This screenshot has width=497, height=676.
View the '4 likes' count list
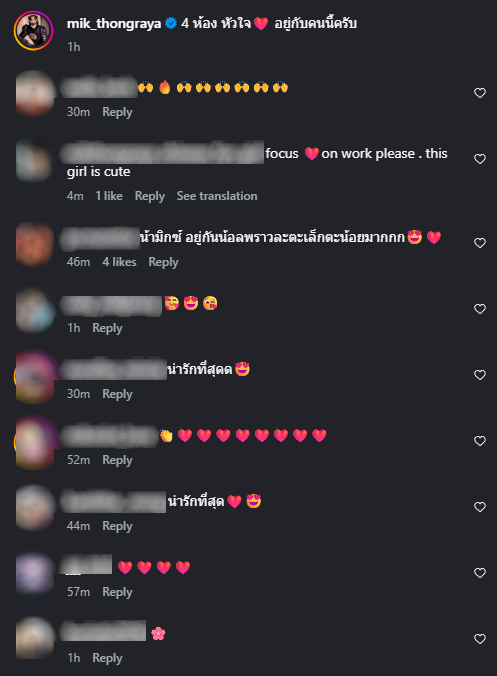click(x=119, y=262)
